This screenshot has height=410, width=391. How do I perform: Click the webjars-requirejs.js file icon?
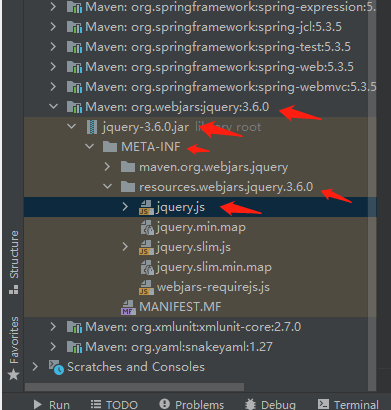(146, 287)
